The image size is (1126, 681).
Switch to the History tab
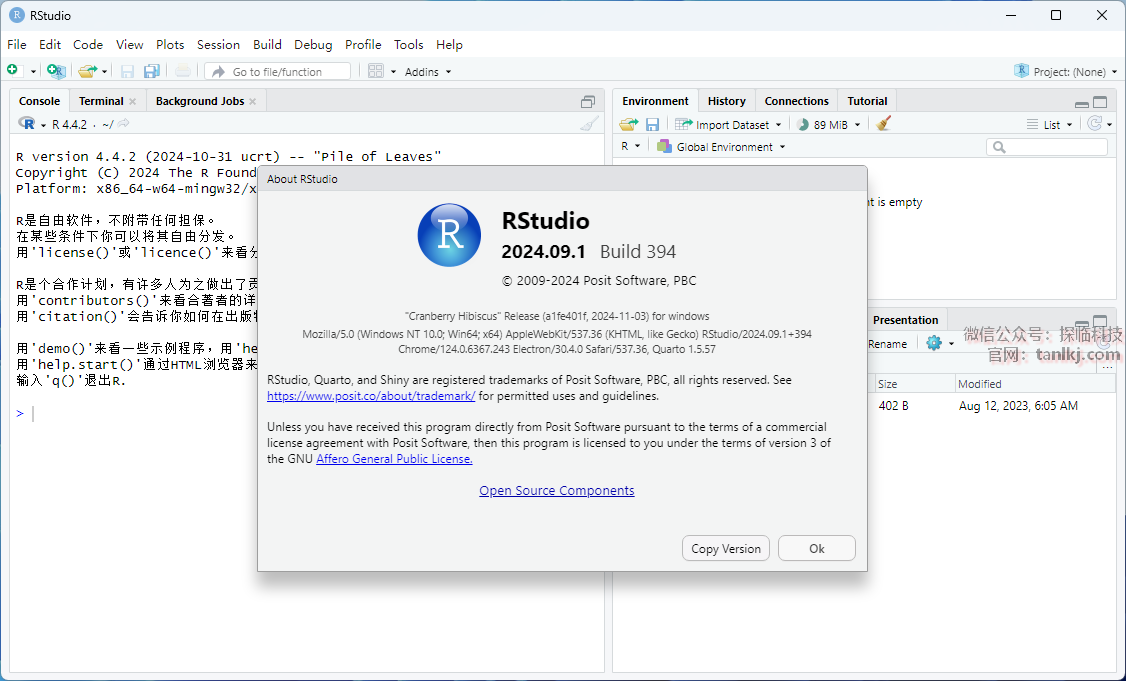pos(726,101)
